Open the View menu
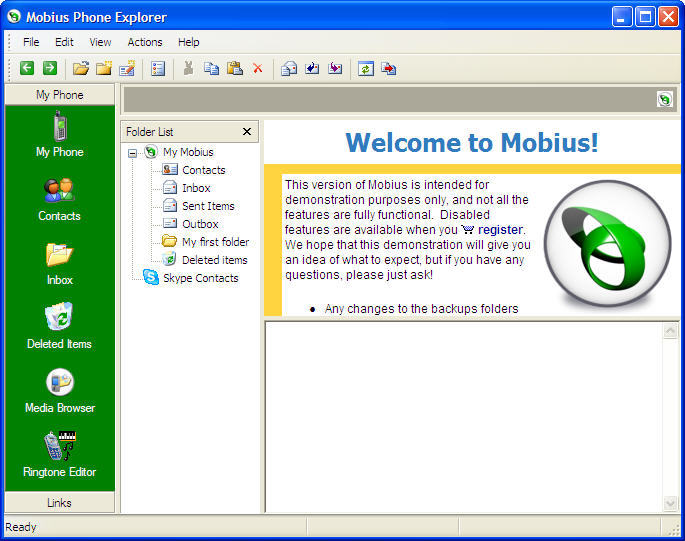 100,42
